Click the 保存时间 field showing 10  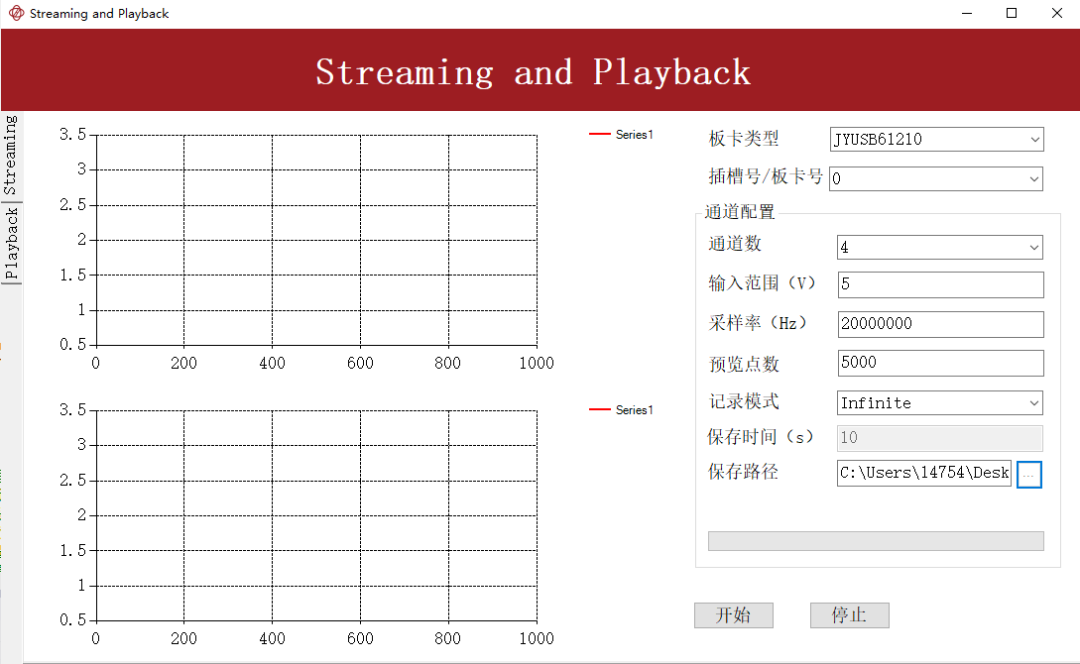(939, 438)
